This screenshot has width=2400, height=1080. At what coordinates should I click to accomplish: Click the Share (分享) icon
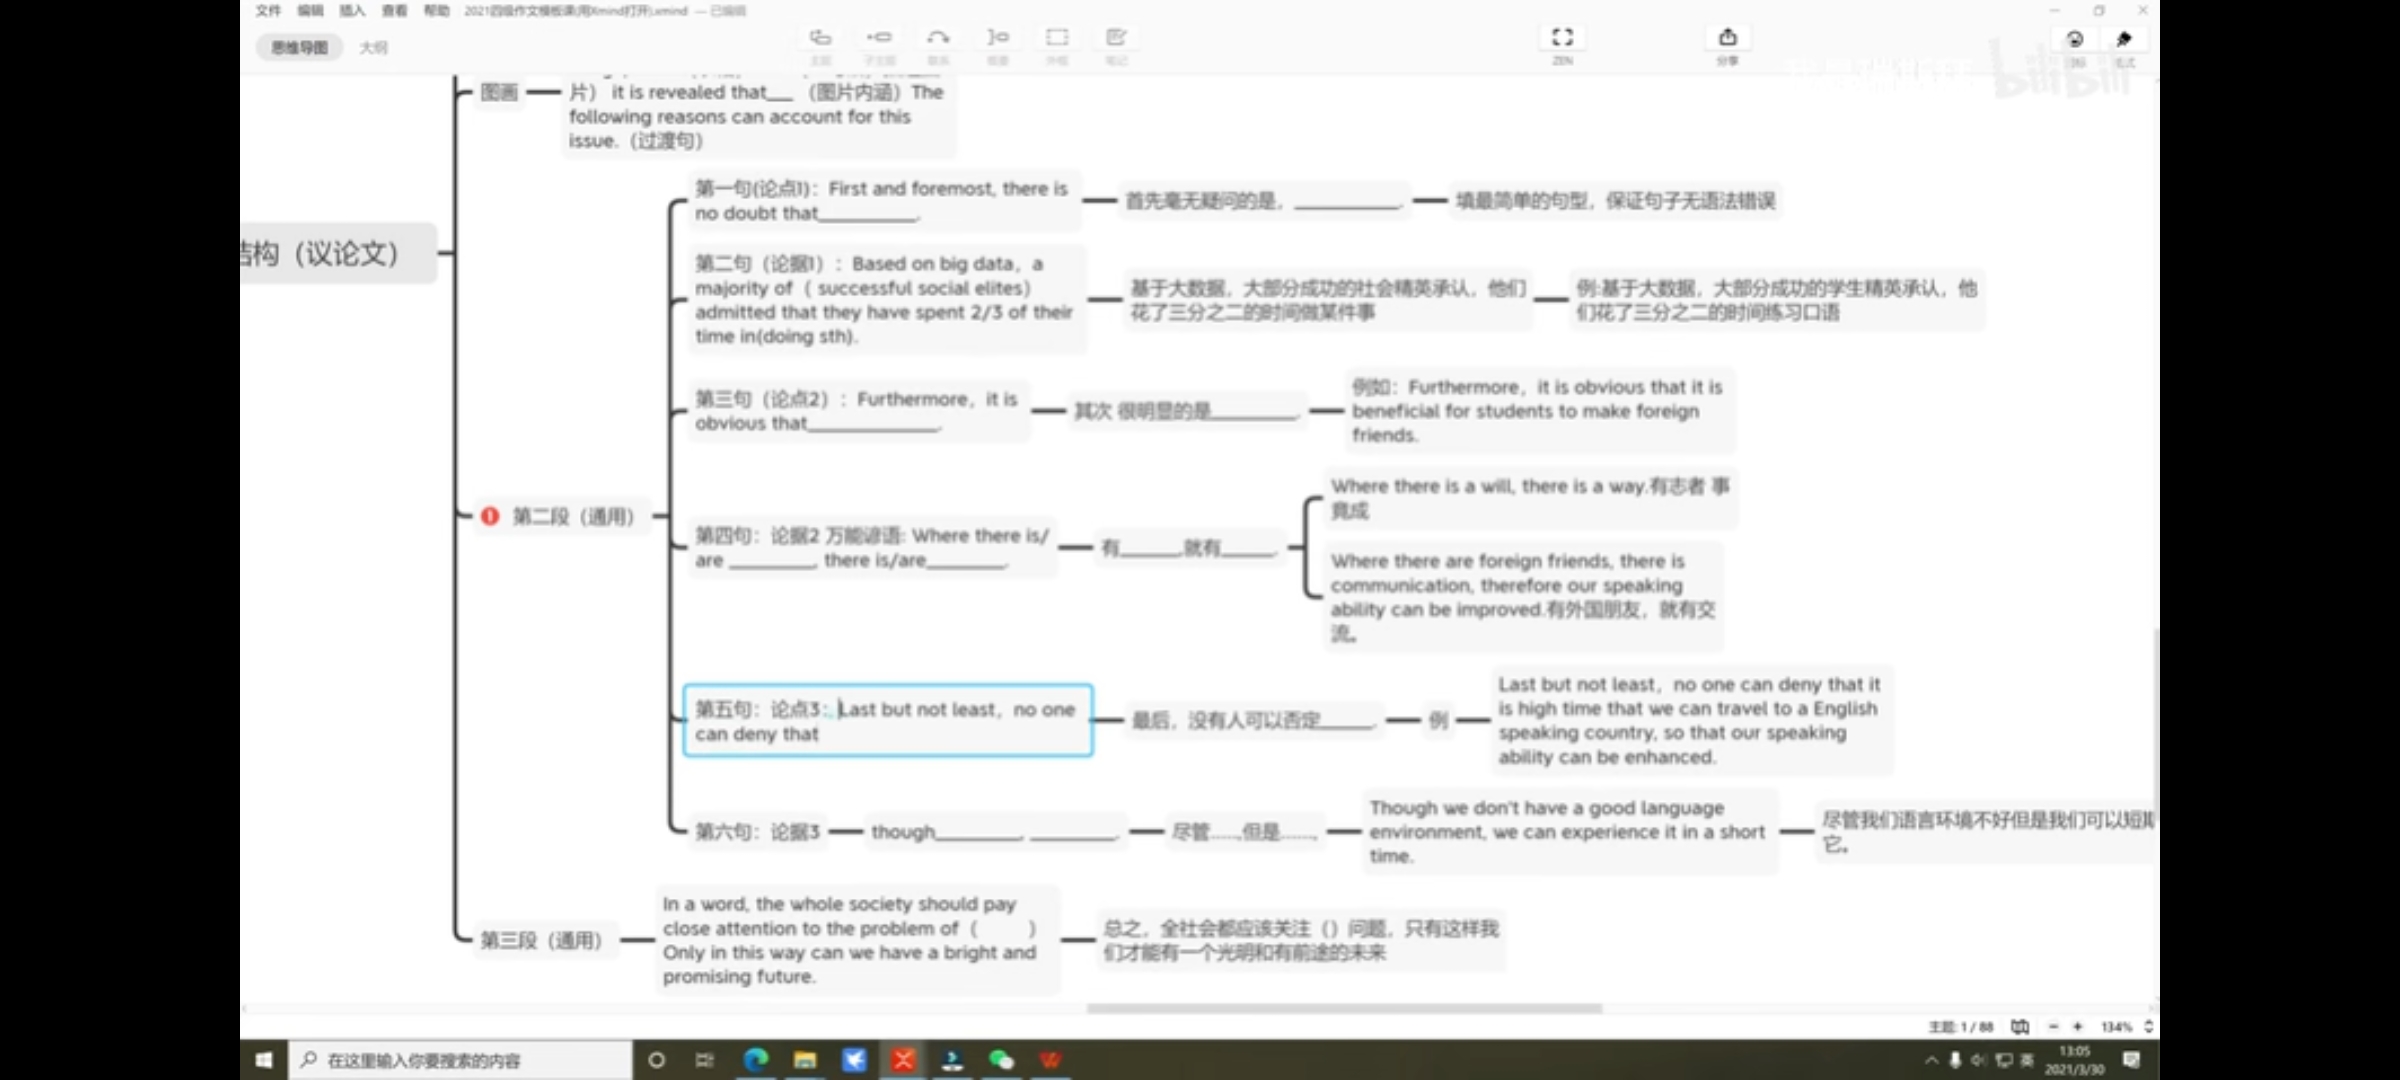click(1728, 38)
